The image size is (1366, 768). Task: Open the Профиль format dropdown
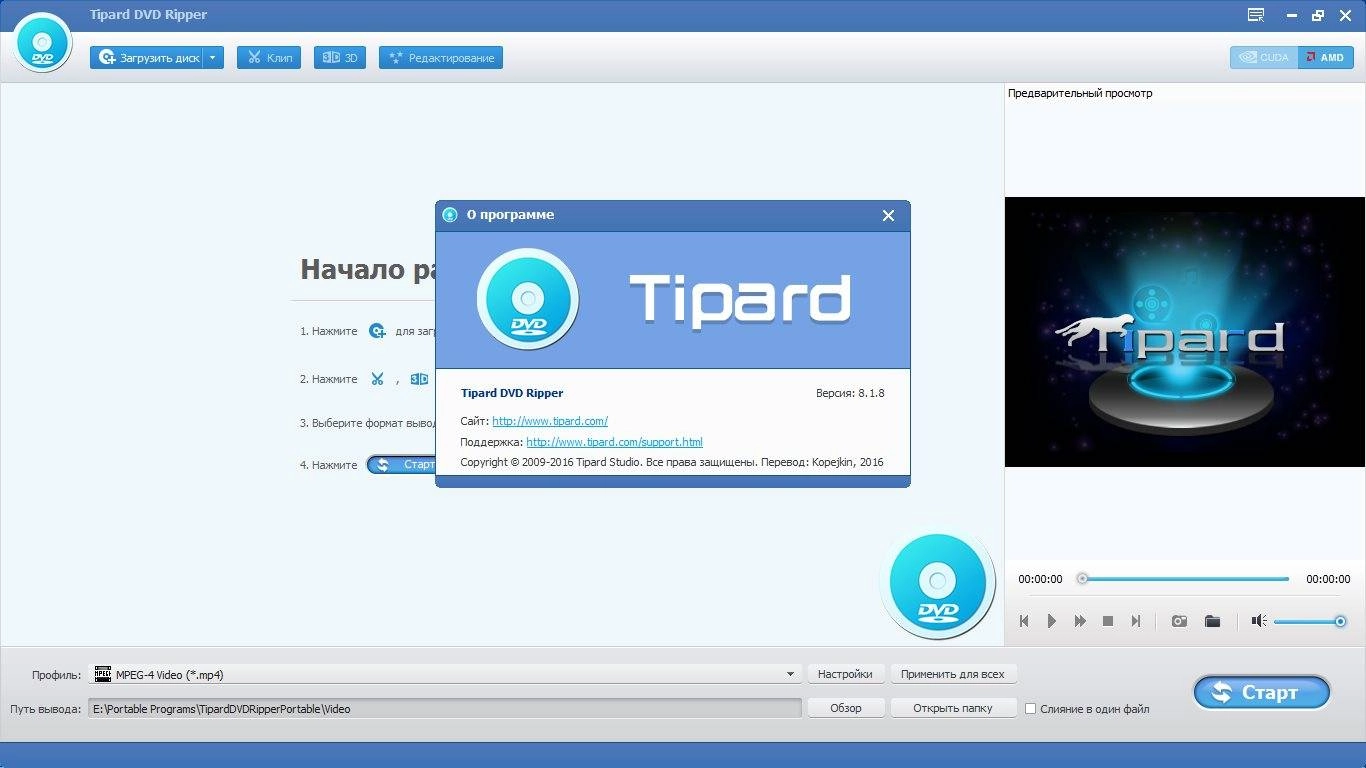[447, 675]
